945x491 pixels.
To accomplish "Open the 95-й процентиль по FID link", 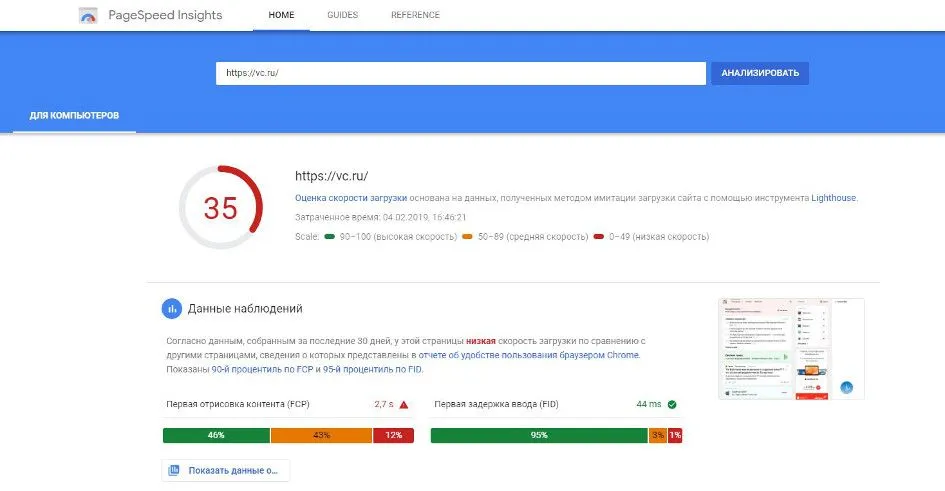I will (372, 369).
